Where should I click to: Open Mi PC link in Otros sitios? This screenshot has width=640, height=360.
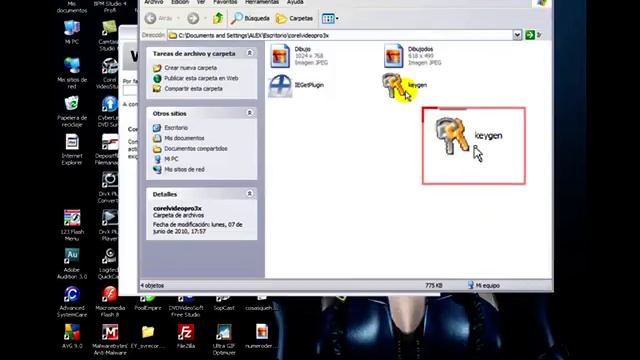pos(171,159)
